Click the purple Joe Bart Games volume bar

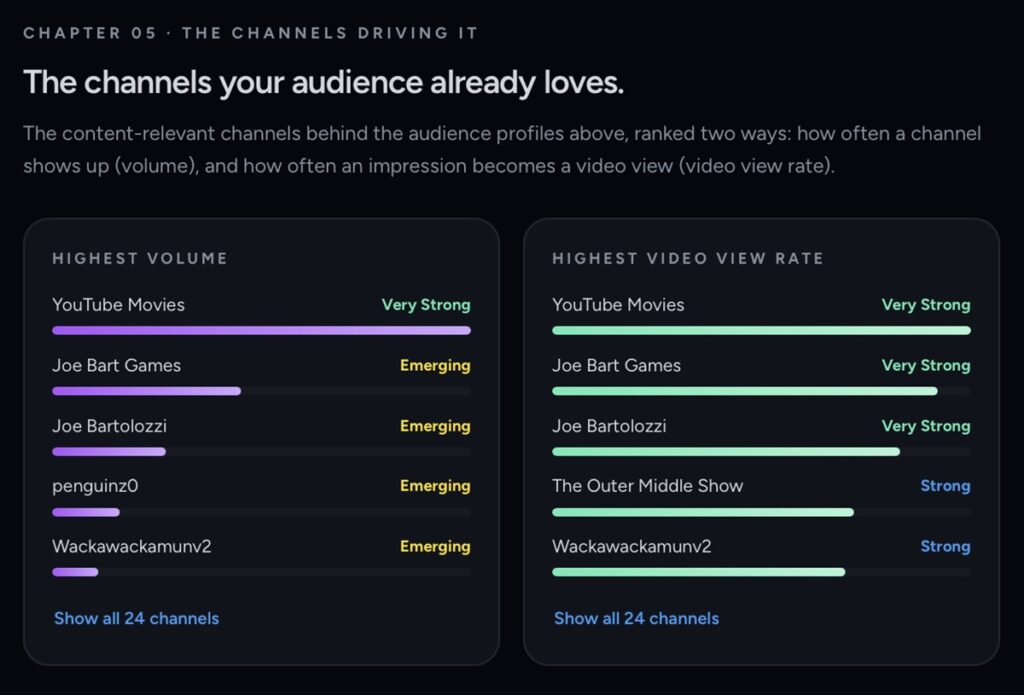point(146,391)
